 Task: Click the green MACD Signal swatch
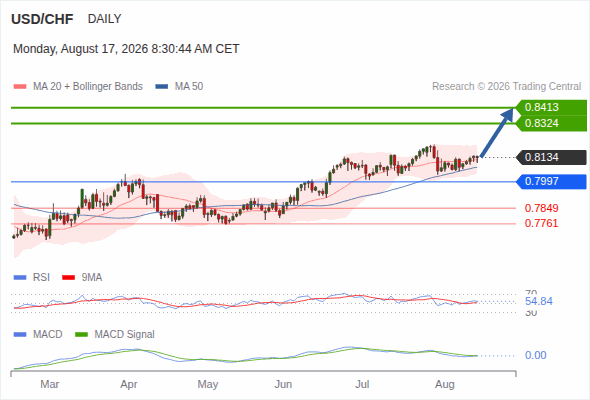point(81,335)
